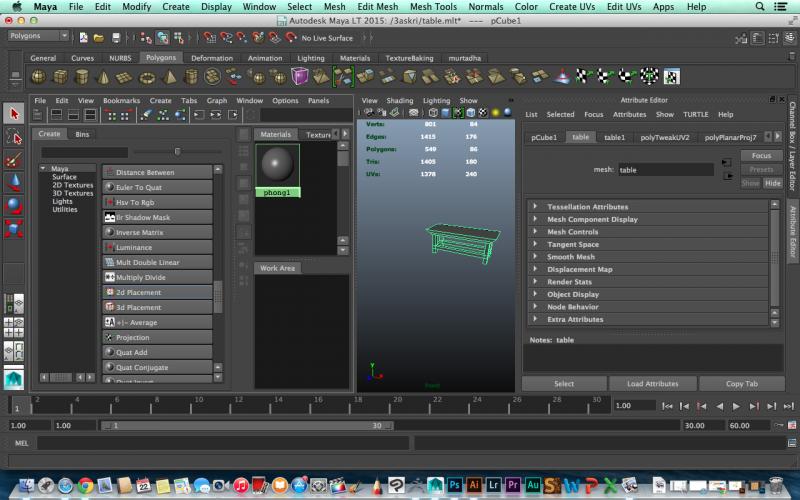Image resolution: width=800 pixels, height=500 pixels.
Task: Click the open scene folder icon
Action: (x=99, y=38)
